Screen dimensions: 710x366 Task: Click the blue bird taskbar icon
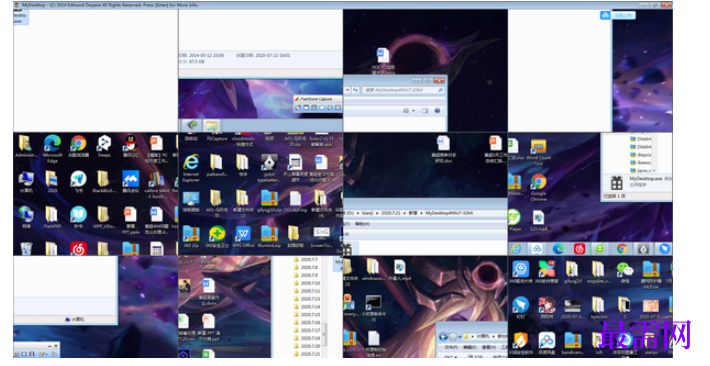(665, 248)
